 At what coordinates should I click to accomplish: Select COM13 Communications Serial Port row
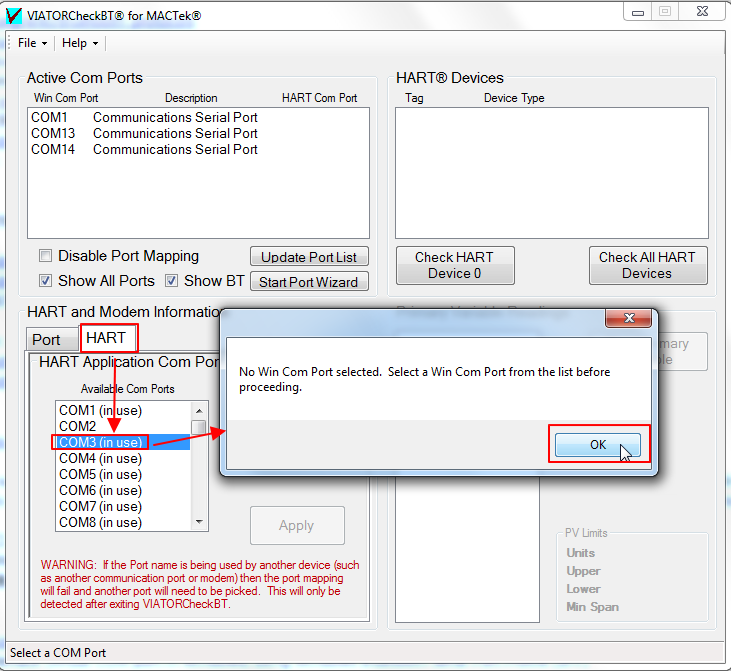point(198,133)
